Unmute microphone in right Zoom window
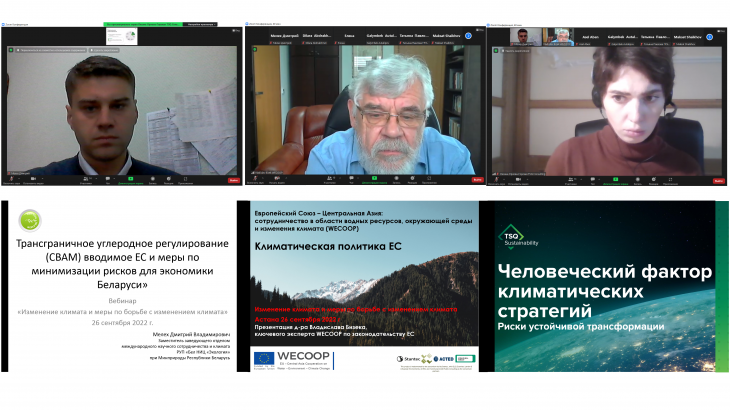The width and height of the screenshot is (730, 410). coord(497,179)
